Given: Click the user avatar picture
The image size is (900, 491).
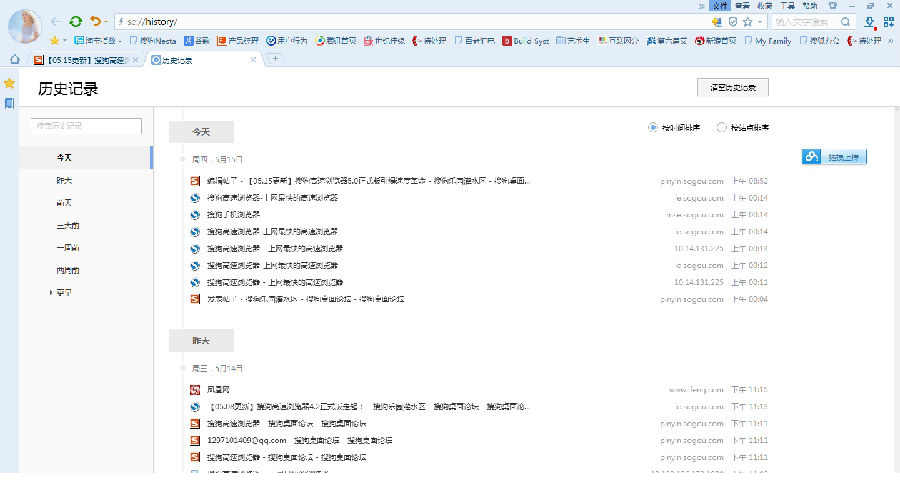Looking at the screenshot, I should [25, 26].
